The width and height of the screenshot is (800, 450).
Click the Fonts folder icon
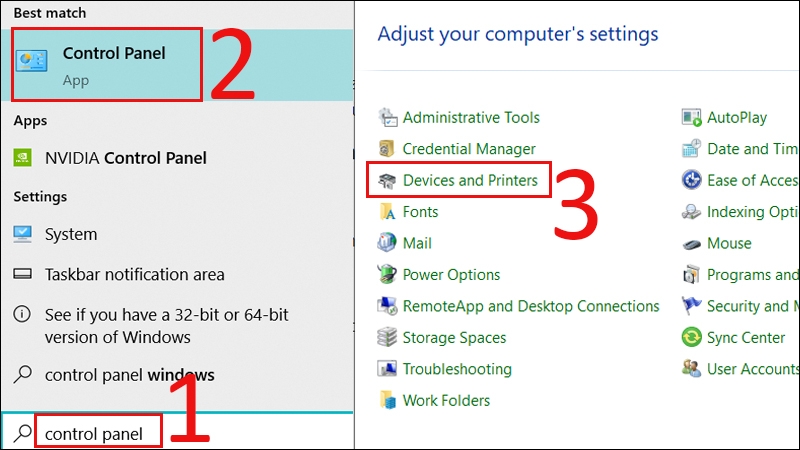click(x=388, y=212)
